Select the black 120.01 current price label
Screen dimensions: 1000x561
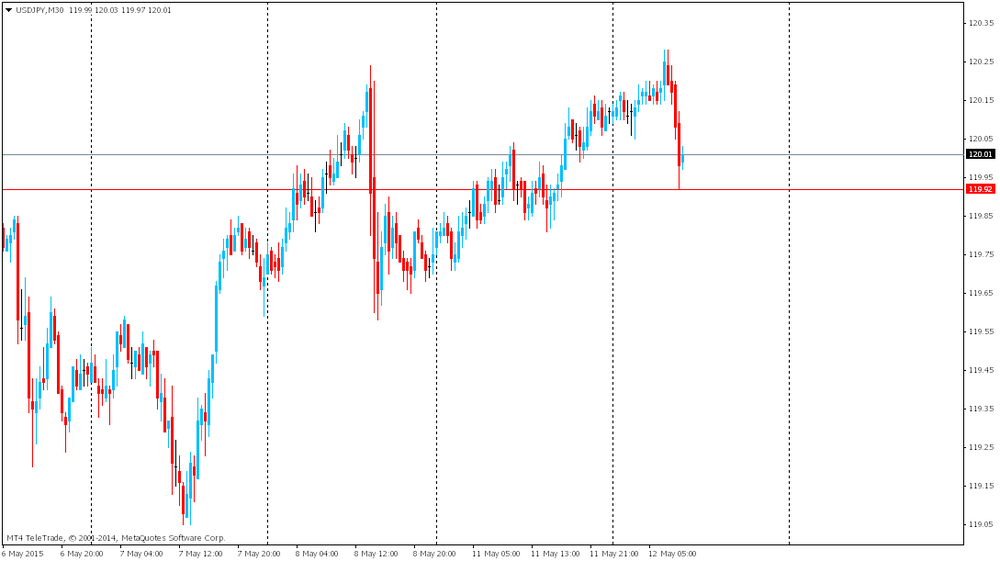coord(980,154)
